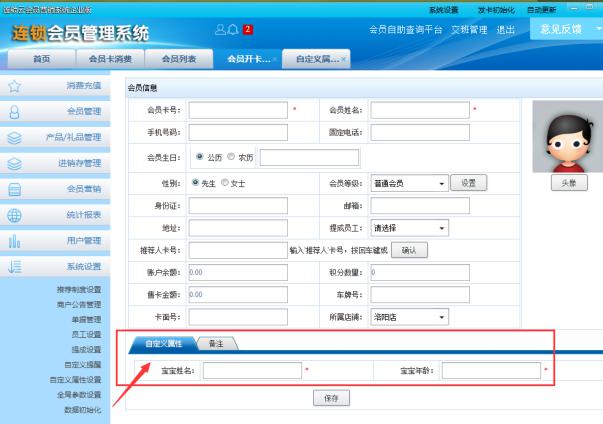Screen dimensions: 603x424
Task: Expand the 提成员工 dropdown
Action: (x=407, y=228)
